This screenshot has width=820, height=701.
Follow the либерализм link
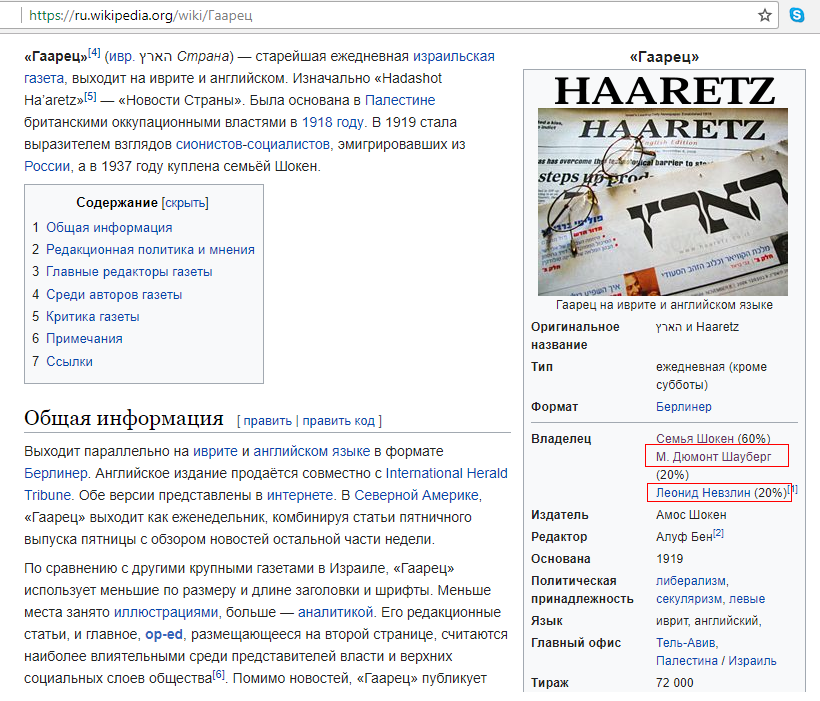coord(691,581)
